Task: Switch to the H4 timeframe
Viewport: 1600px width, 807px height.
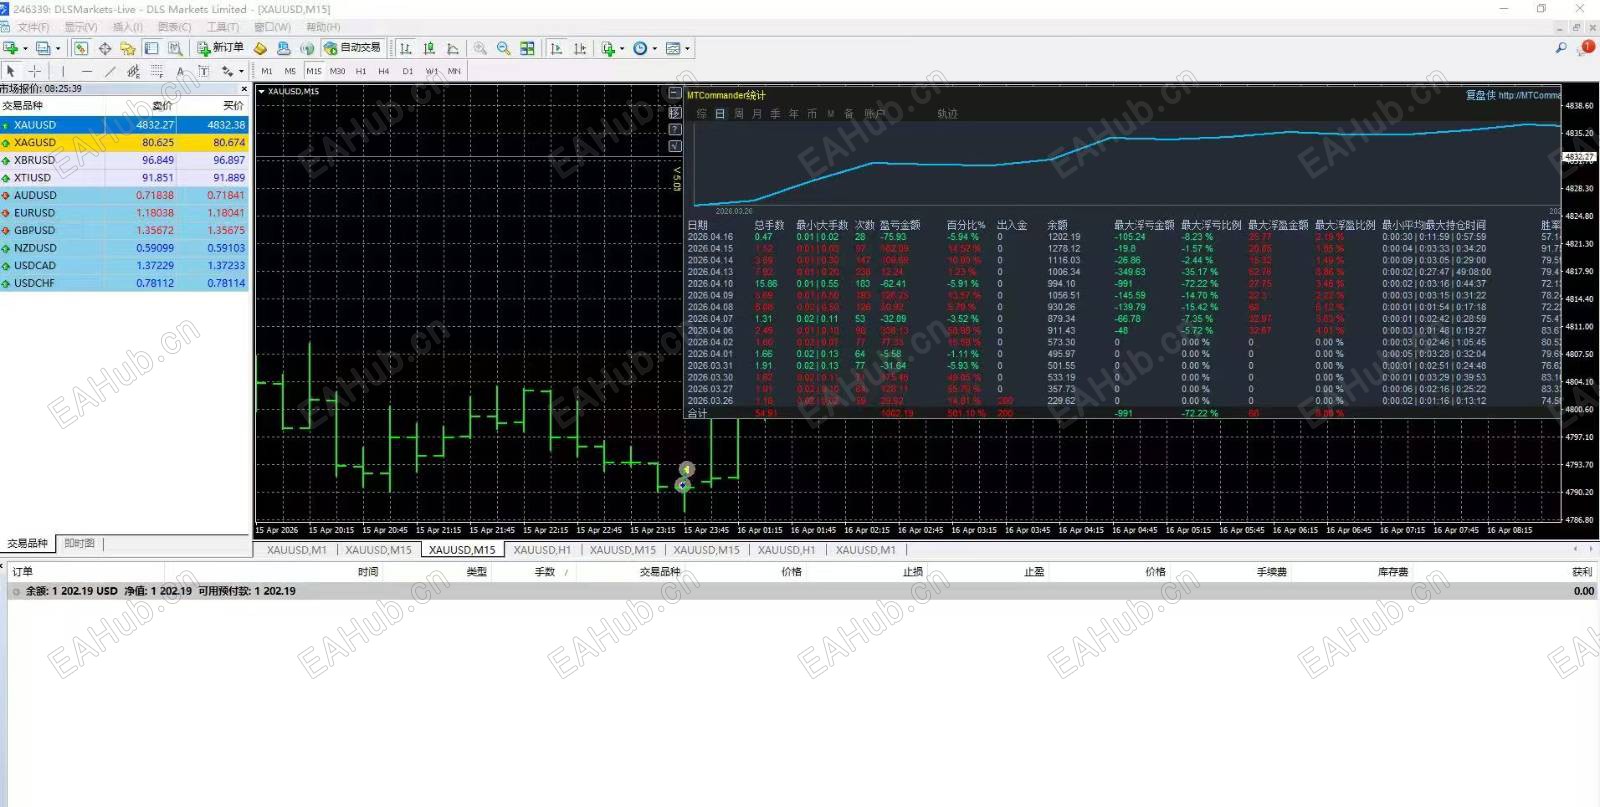Action: (384, 71)
